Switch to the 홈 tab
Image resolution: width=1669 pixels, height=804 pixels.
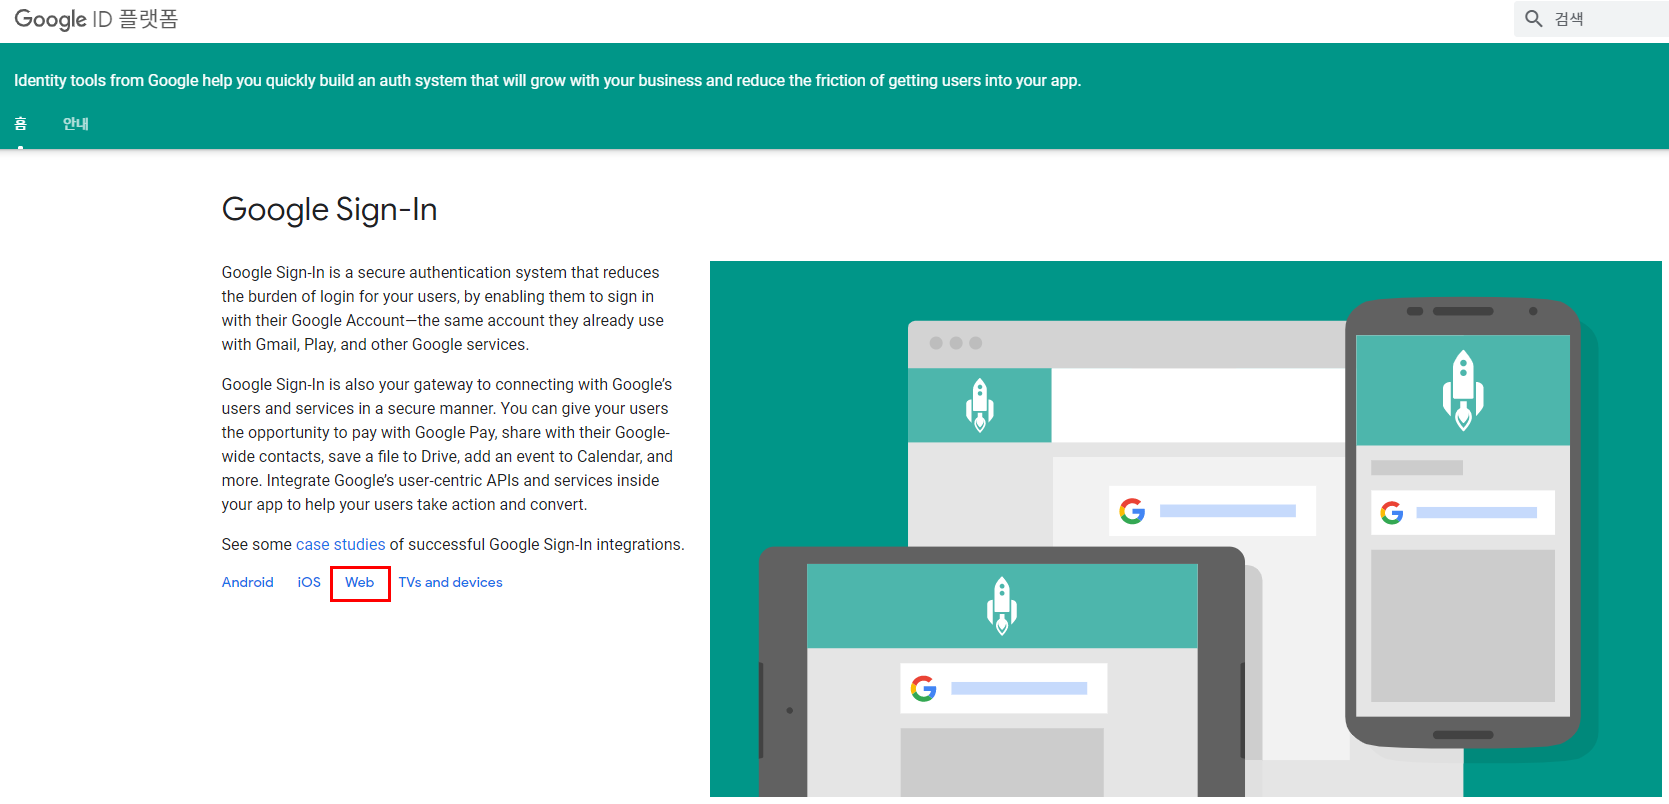[20, 124]
